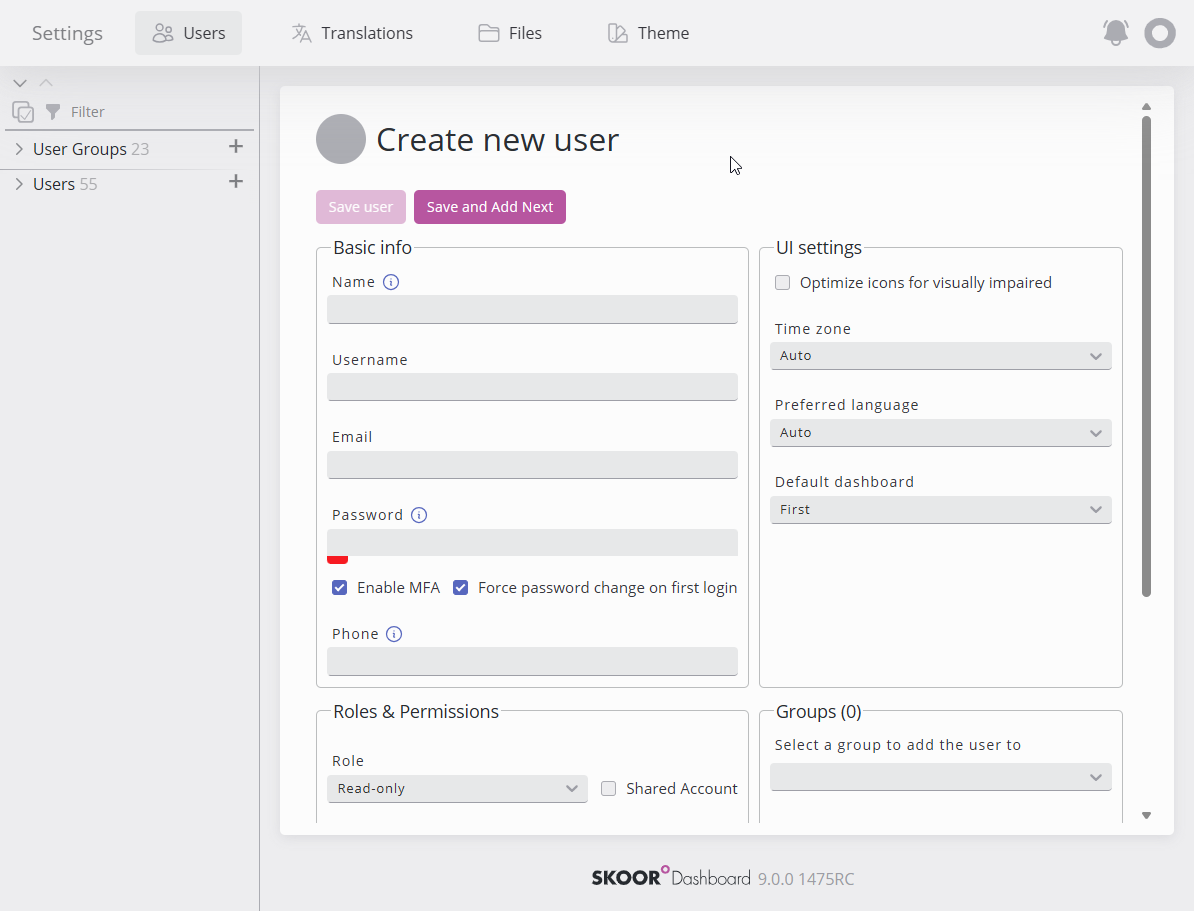
Task: Uncheck Force password change on first login
Action: coord(461,588)
